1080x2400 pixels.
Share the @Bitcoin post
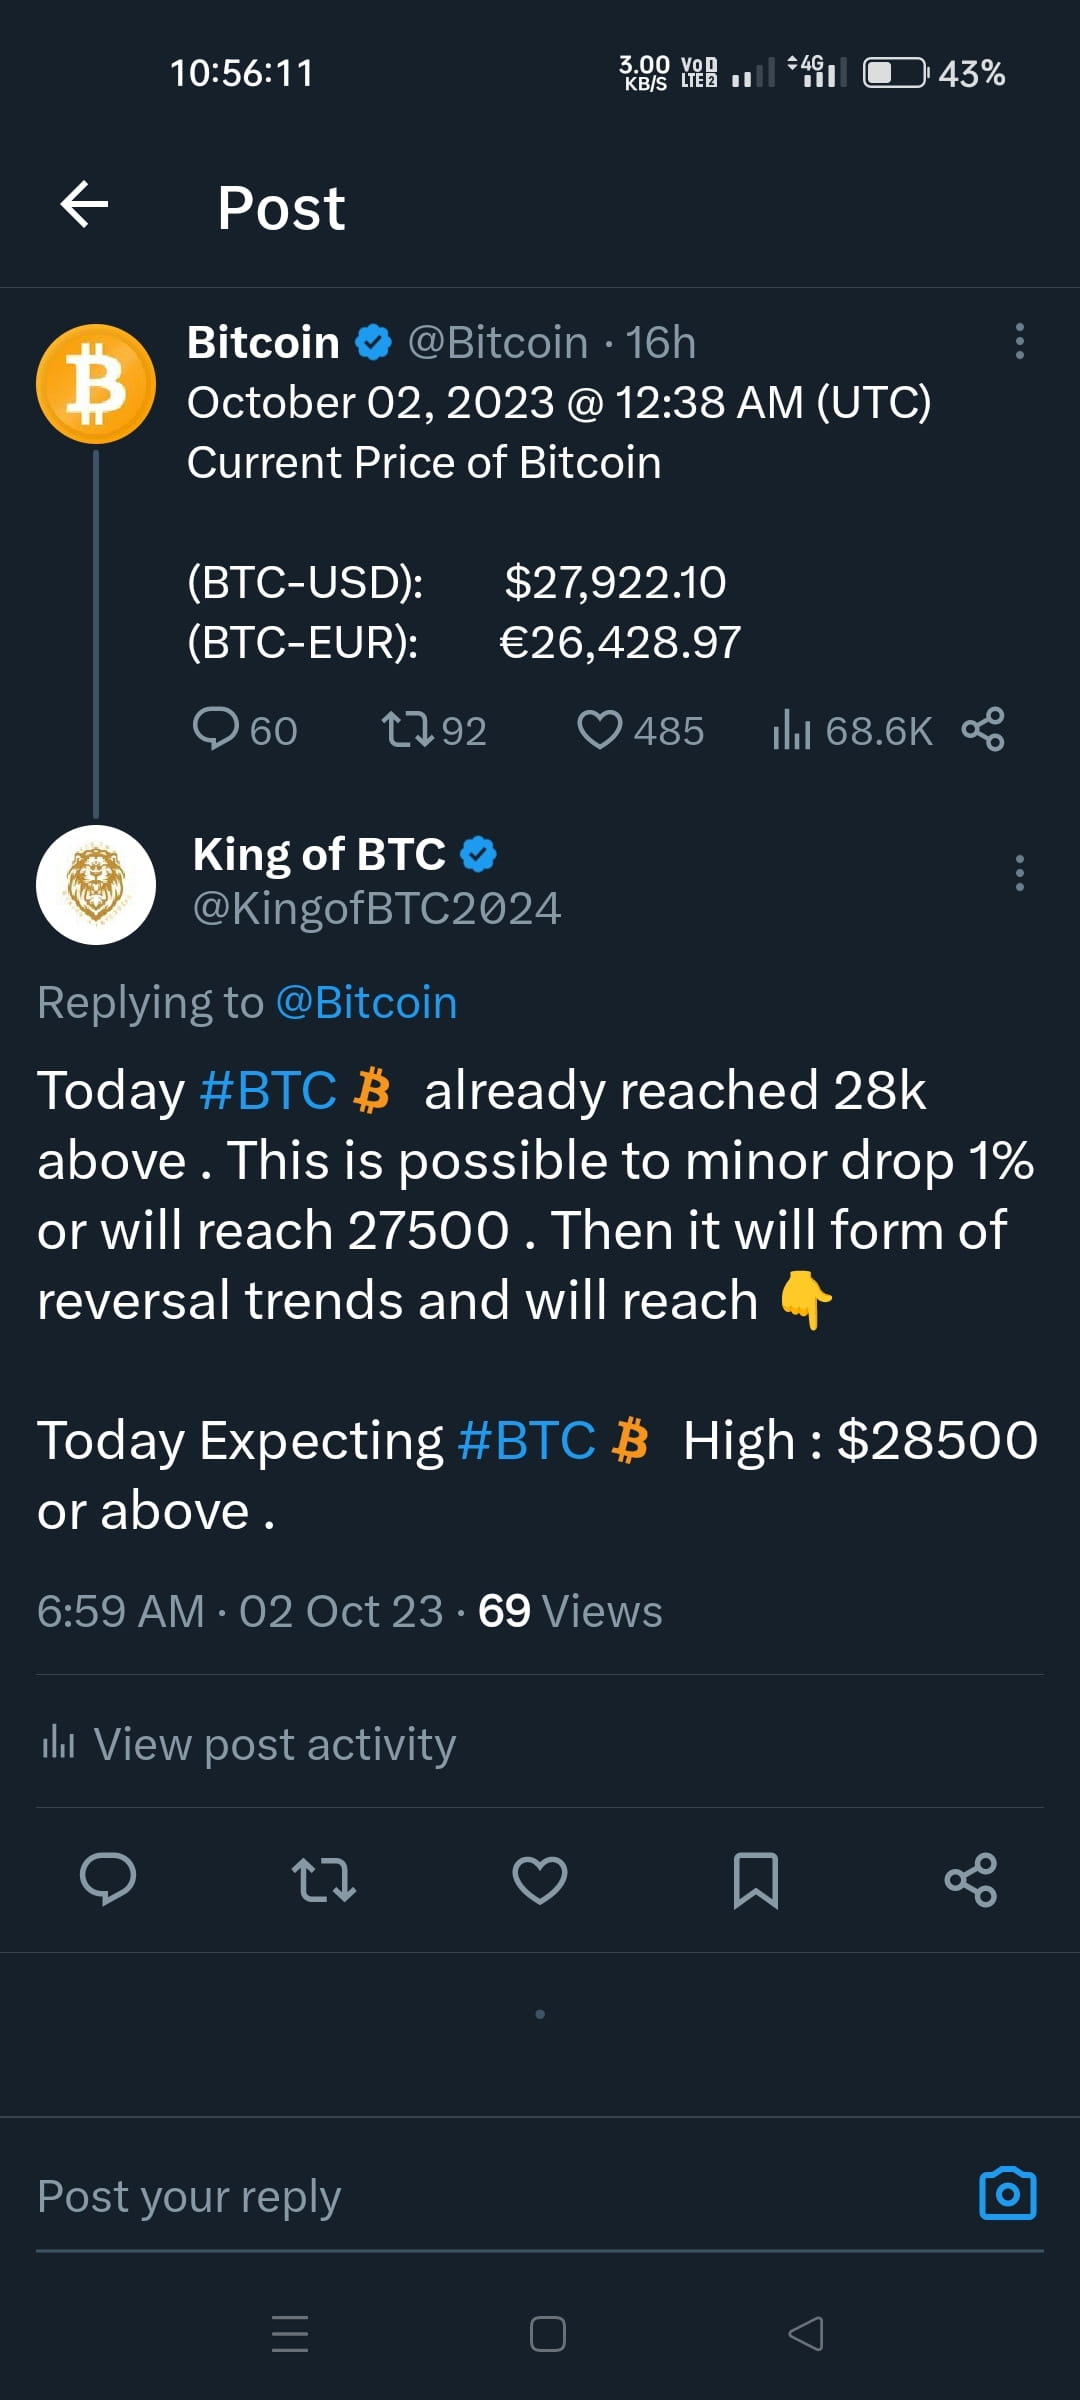tap(984, 730)
